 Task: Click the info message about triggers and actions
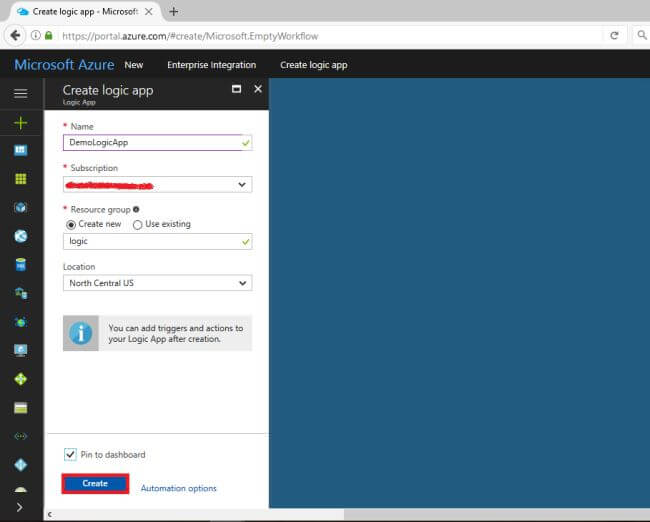point(158,333)
